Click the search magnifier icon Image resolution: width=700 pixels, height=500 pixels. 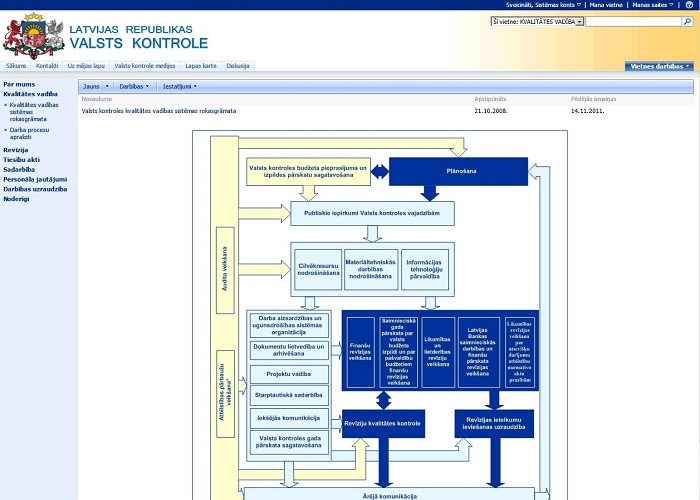click(687, 21)
